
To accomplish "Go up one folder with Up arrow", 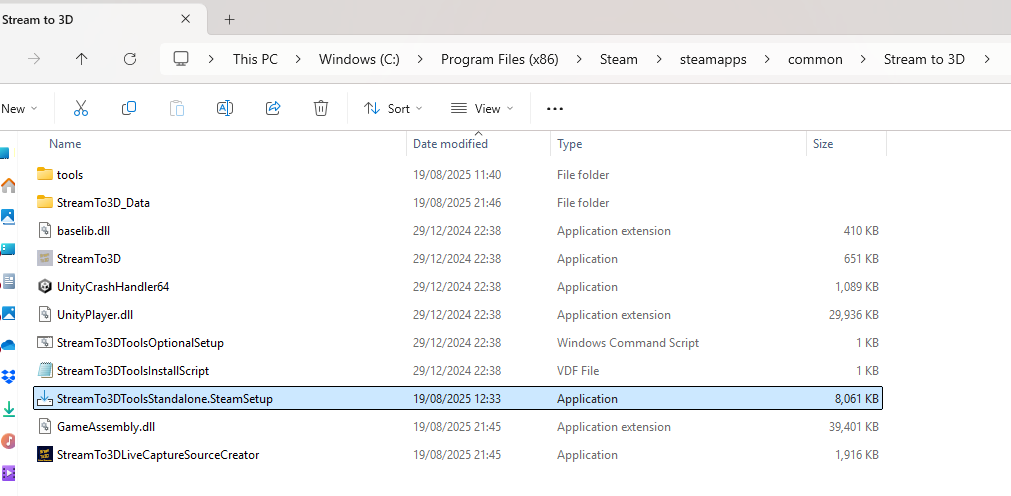I will coord(81,59).
